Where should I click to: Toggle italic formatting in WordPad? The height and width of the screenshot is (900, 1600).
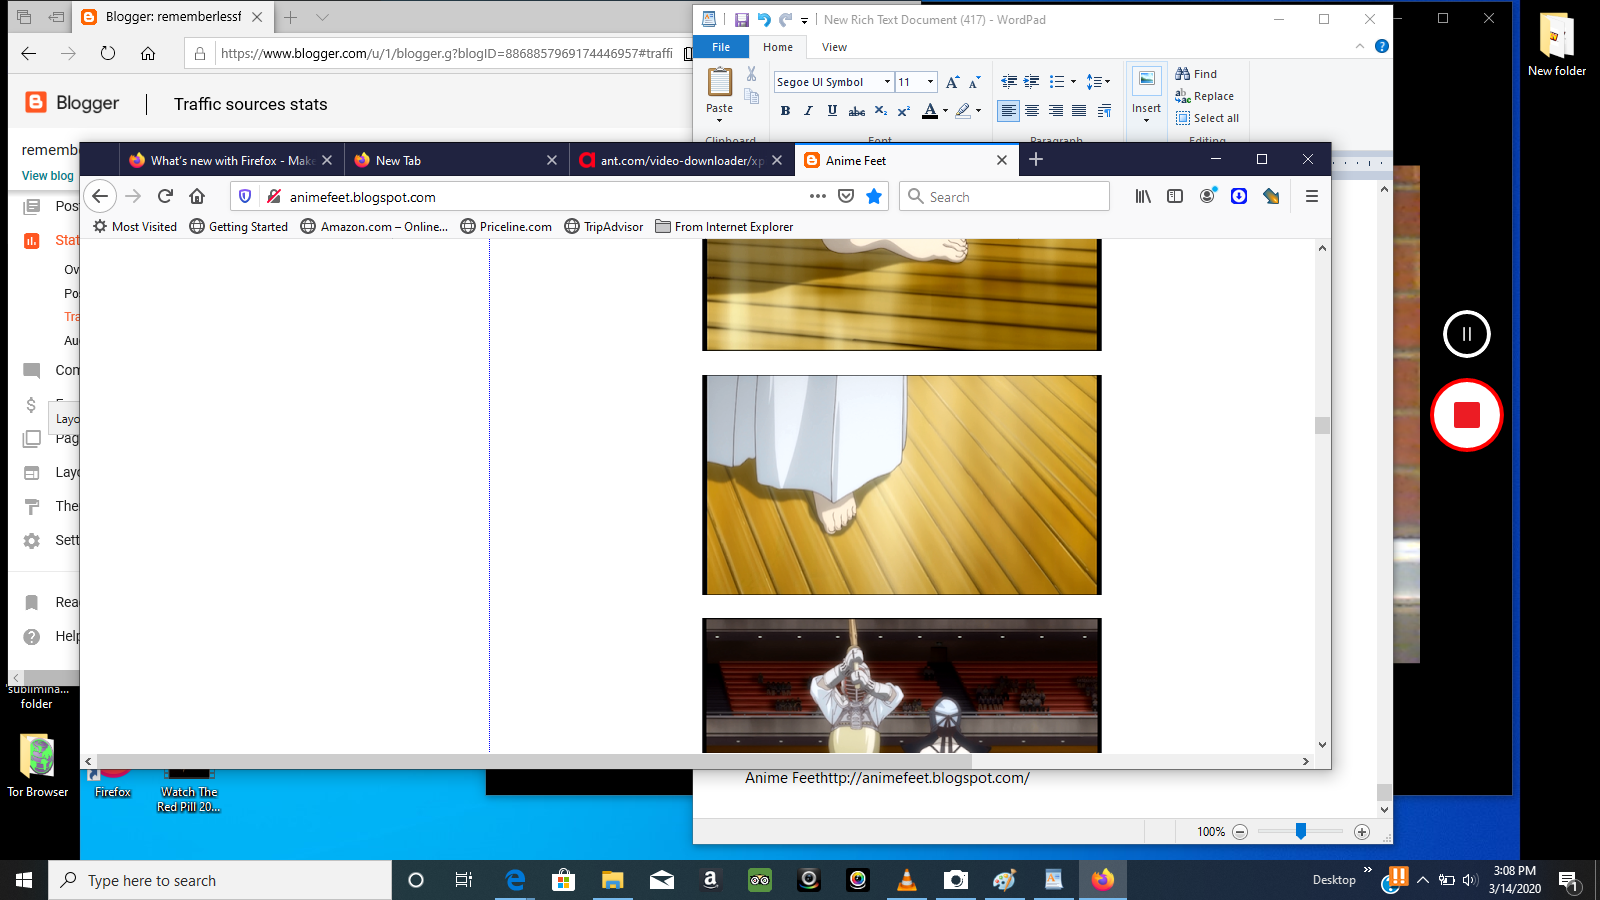pos(809,111)
